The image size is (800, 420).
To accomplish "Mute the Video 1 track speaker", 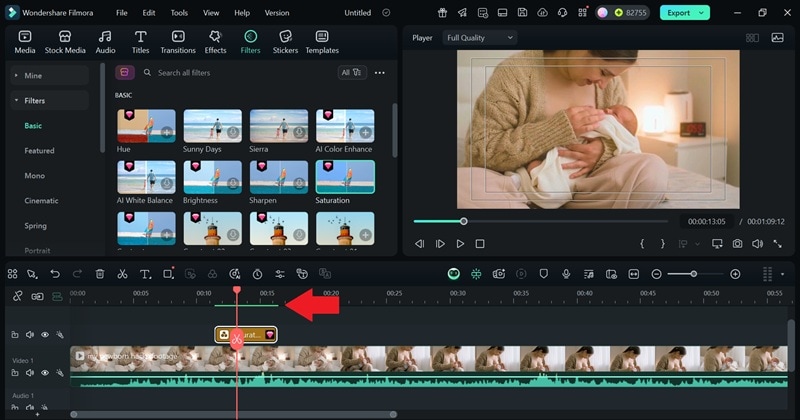I will pos(30,373).
